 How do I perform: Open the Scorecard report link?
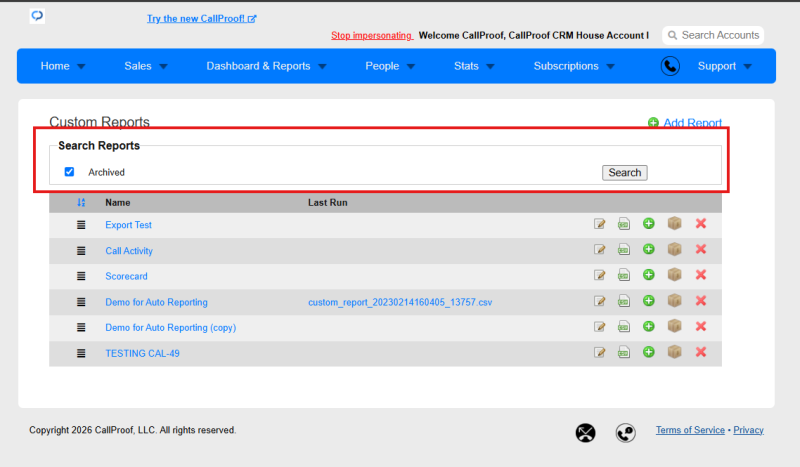coord(127,276)
